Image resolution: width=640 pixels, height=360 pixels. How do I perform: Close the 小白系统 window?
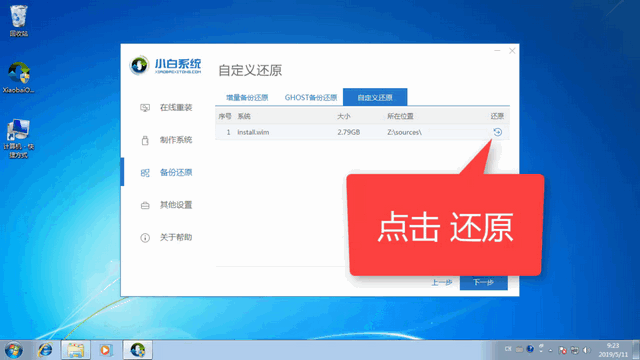pyautogui.click(x=512, y=51)
